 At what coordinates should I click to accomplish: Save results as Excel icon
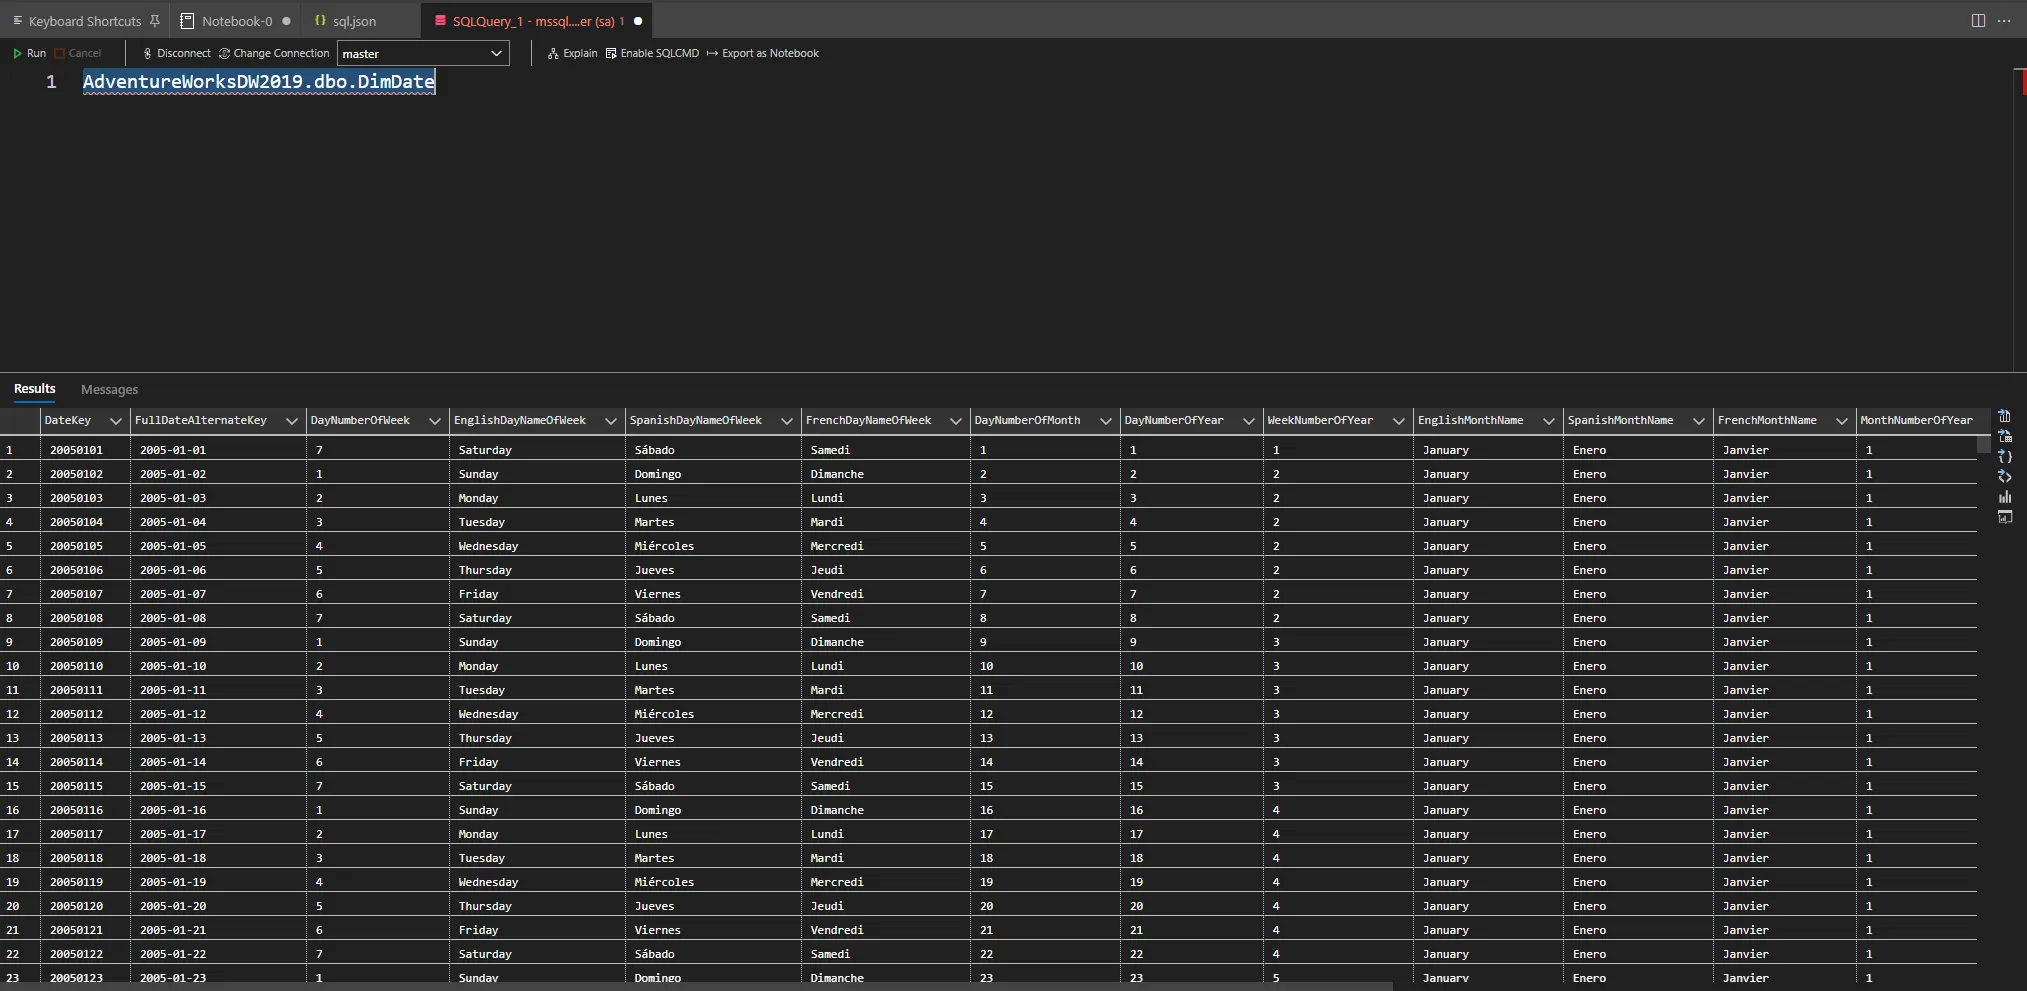pyautogui.click(x=2004, y=436)
